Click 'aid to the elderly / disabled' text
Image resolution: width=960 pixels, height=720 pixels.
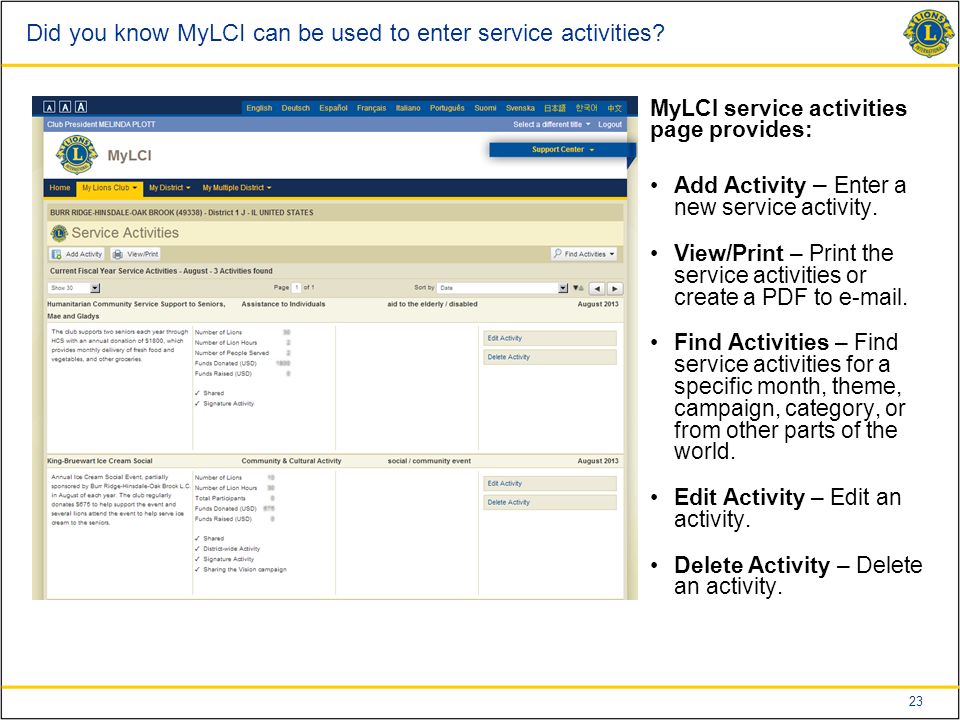coord(432,304)
